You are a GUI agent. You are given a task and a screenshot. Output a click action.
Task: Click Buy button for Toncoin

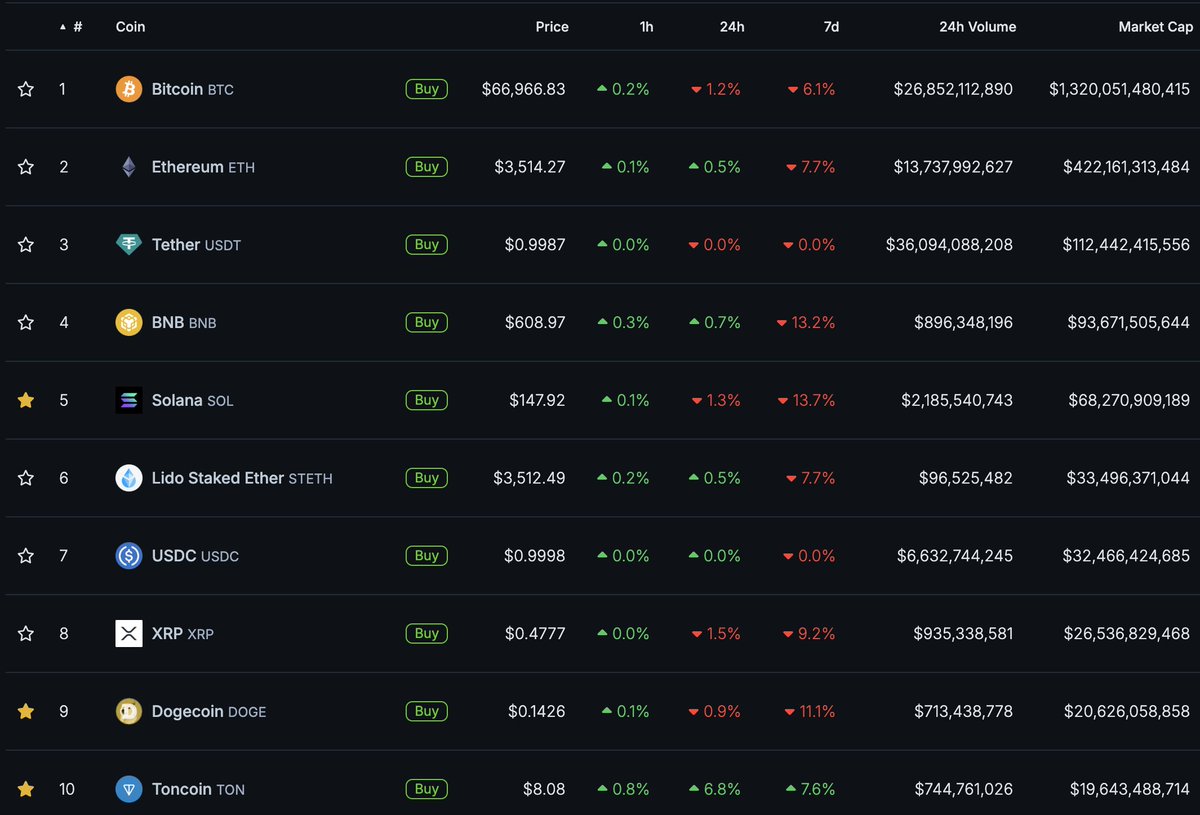(x=427, y=789)
